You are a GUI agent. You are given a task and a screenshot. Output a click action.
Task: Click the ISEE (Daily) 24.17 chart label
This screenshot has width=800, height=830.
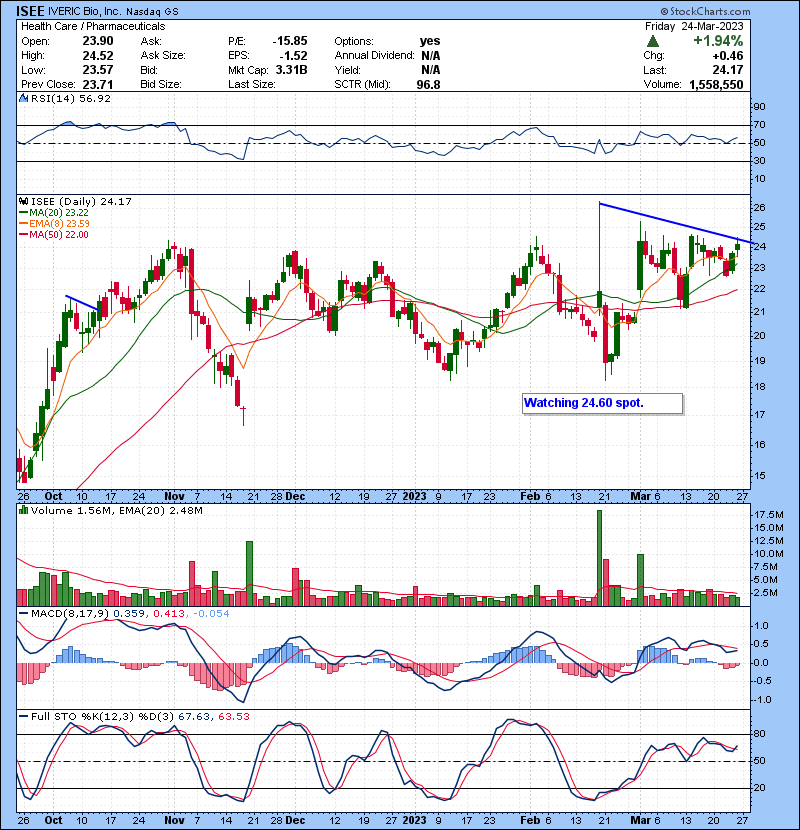81,201
